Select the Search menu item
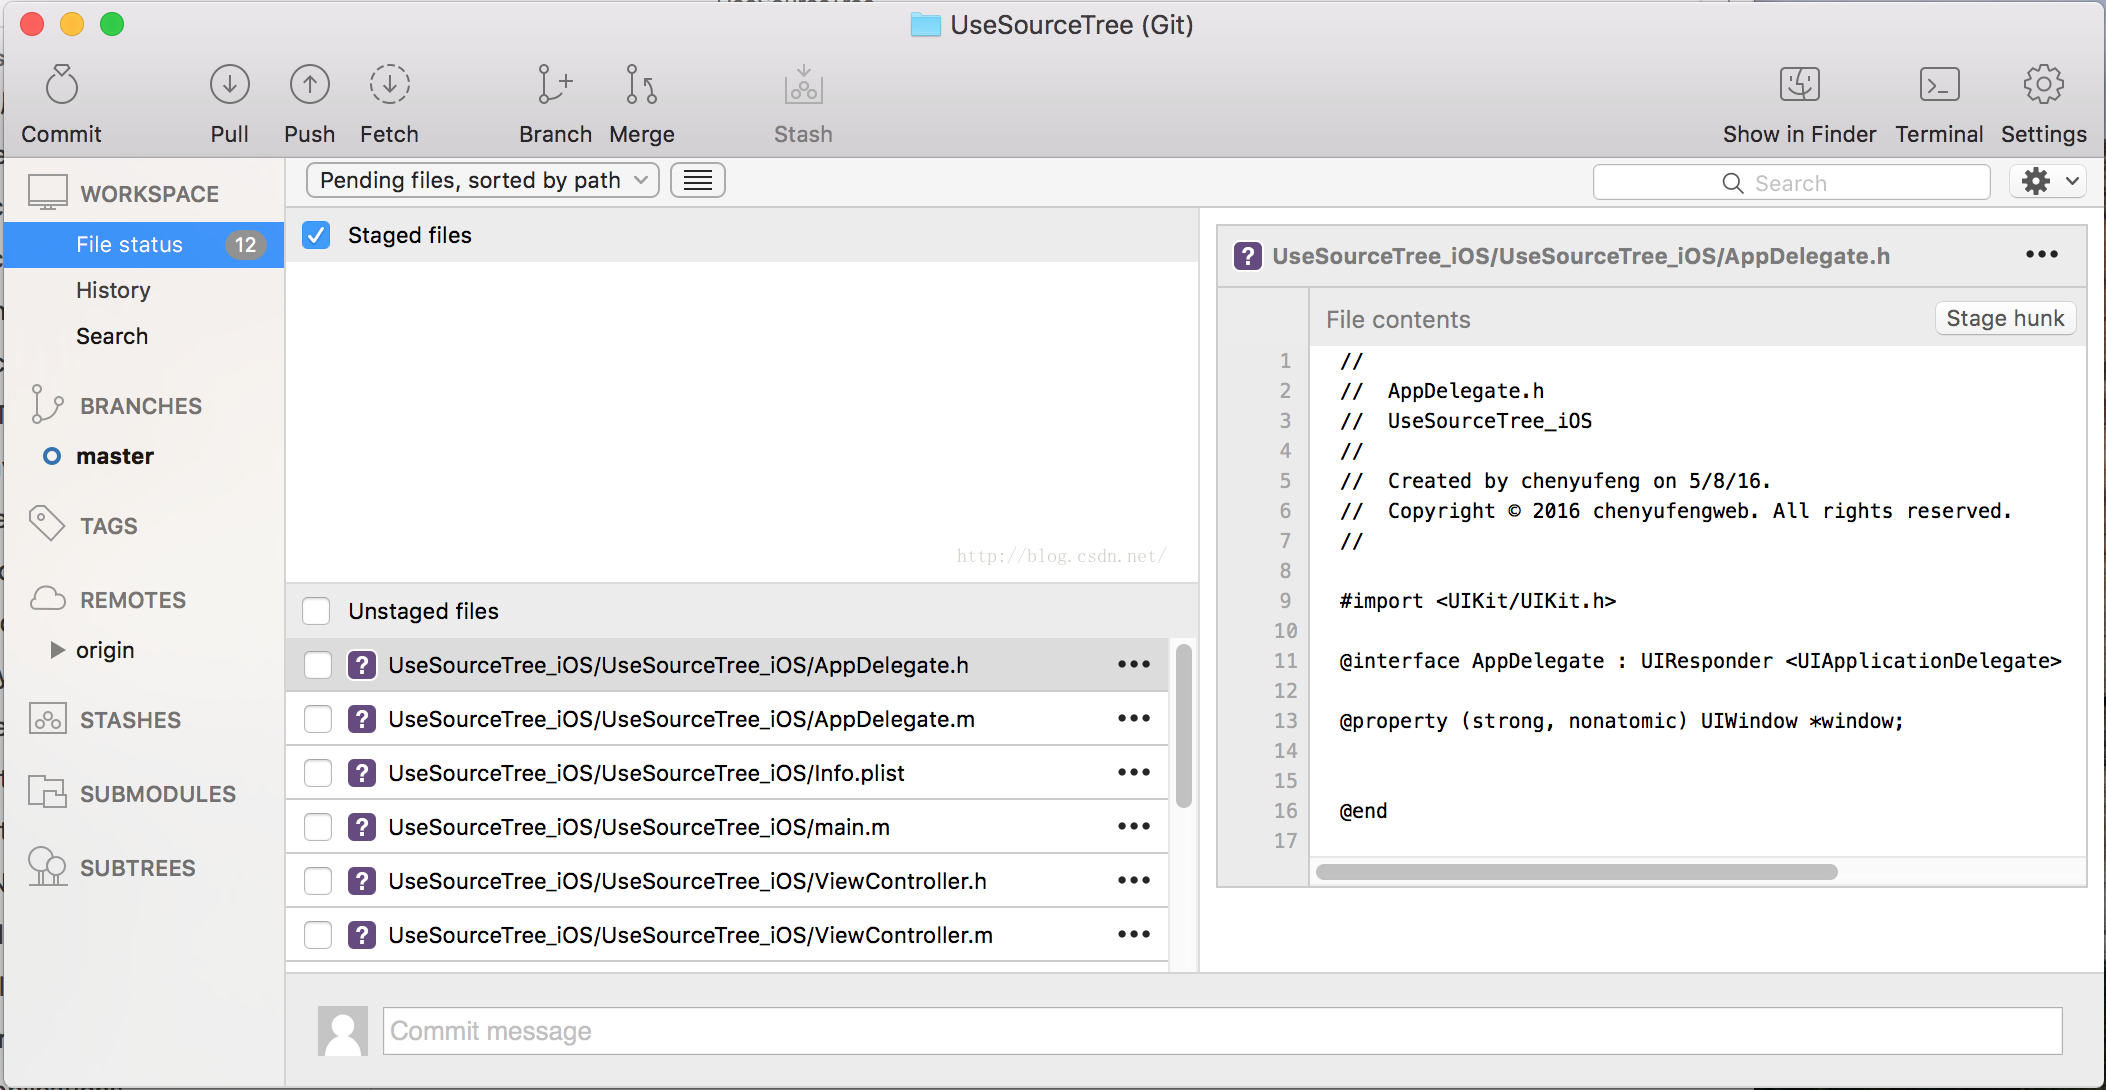The height and width of the screenshot is (1090, 2106). (x=111, y=336)
